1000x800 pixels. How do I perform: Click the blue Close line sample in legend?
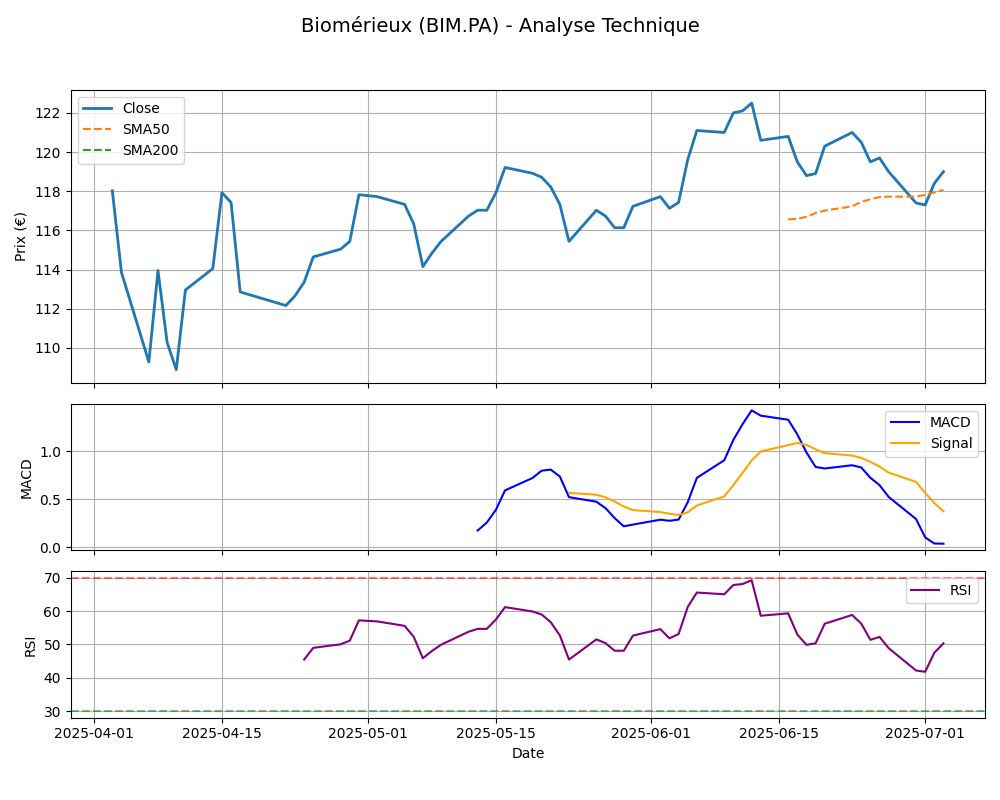(x=98, y=108)
